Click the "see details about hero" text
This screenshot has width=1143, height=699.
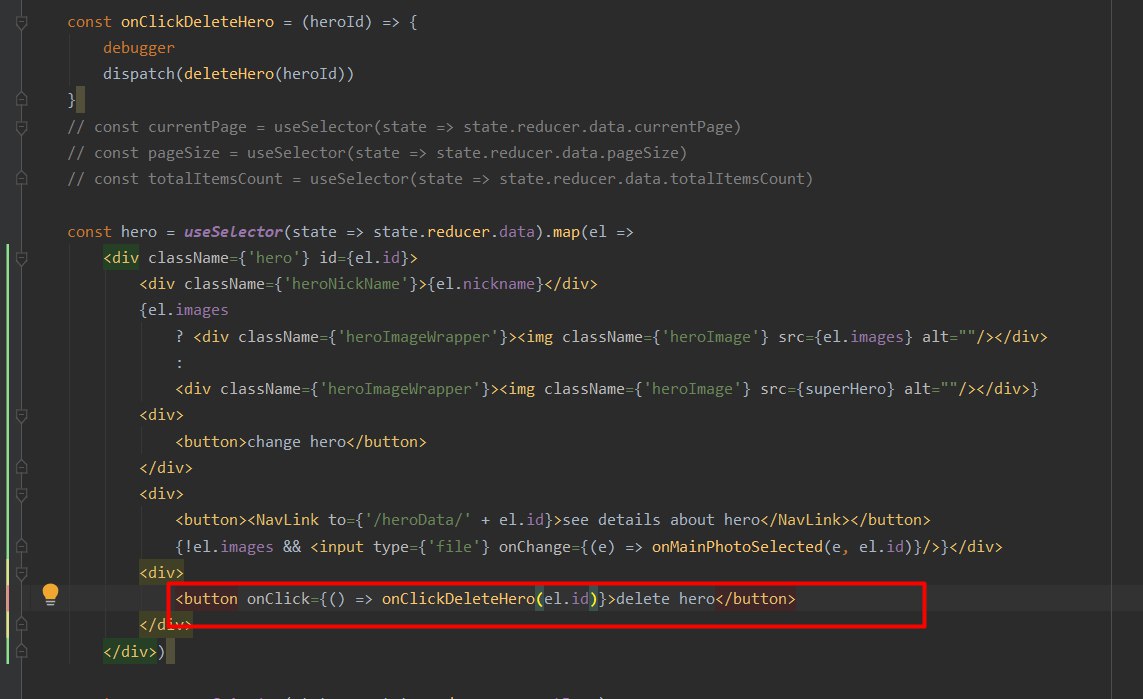coord(661,520)
